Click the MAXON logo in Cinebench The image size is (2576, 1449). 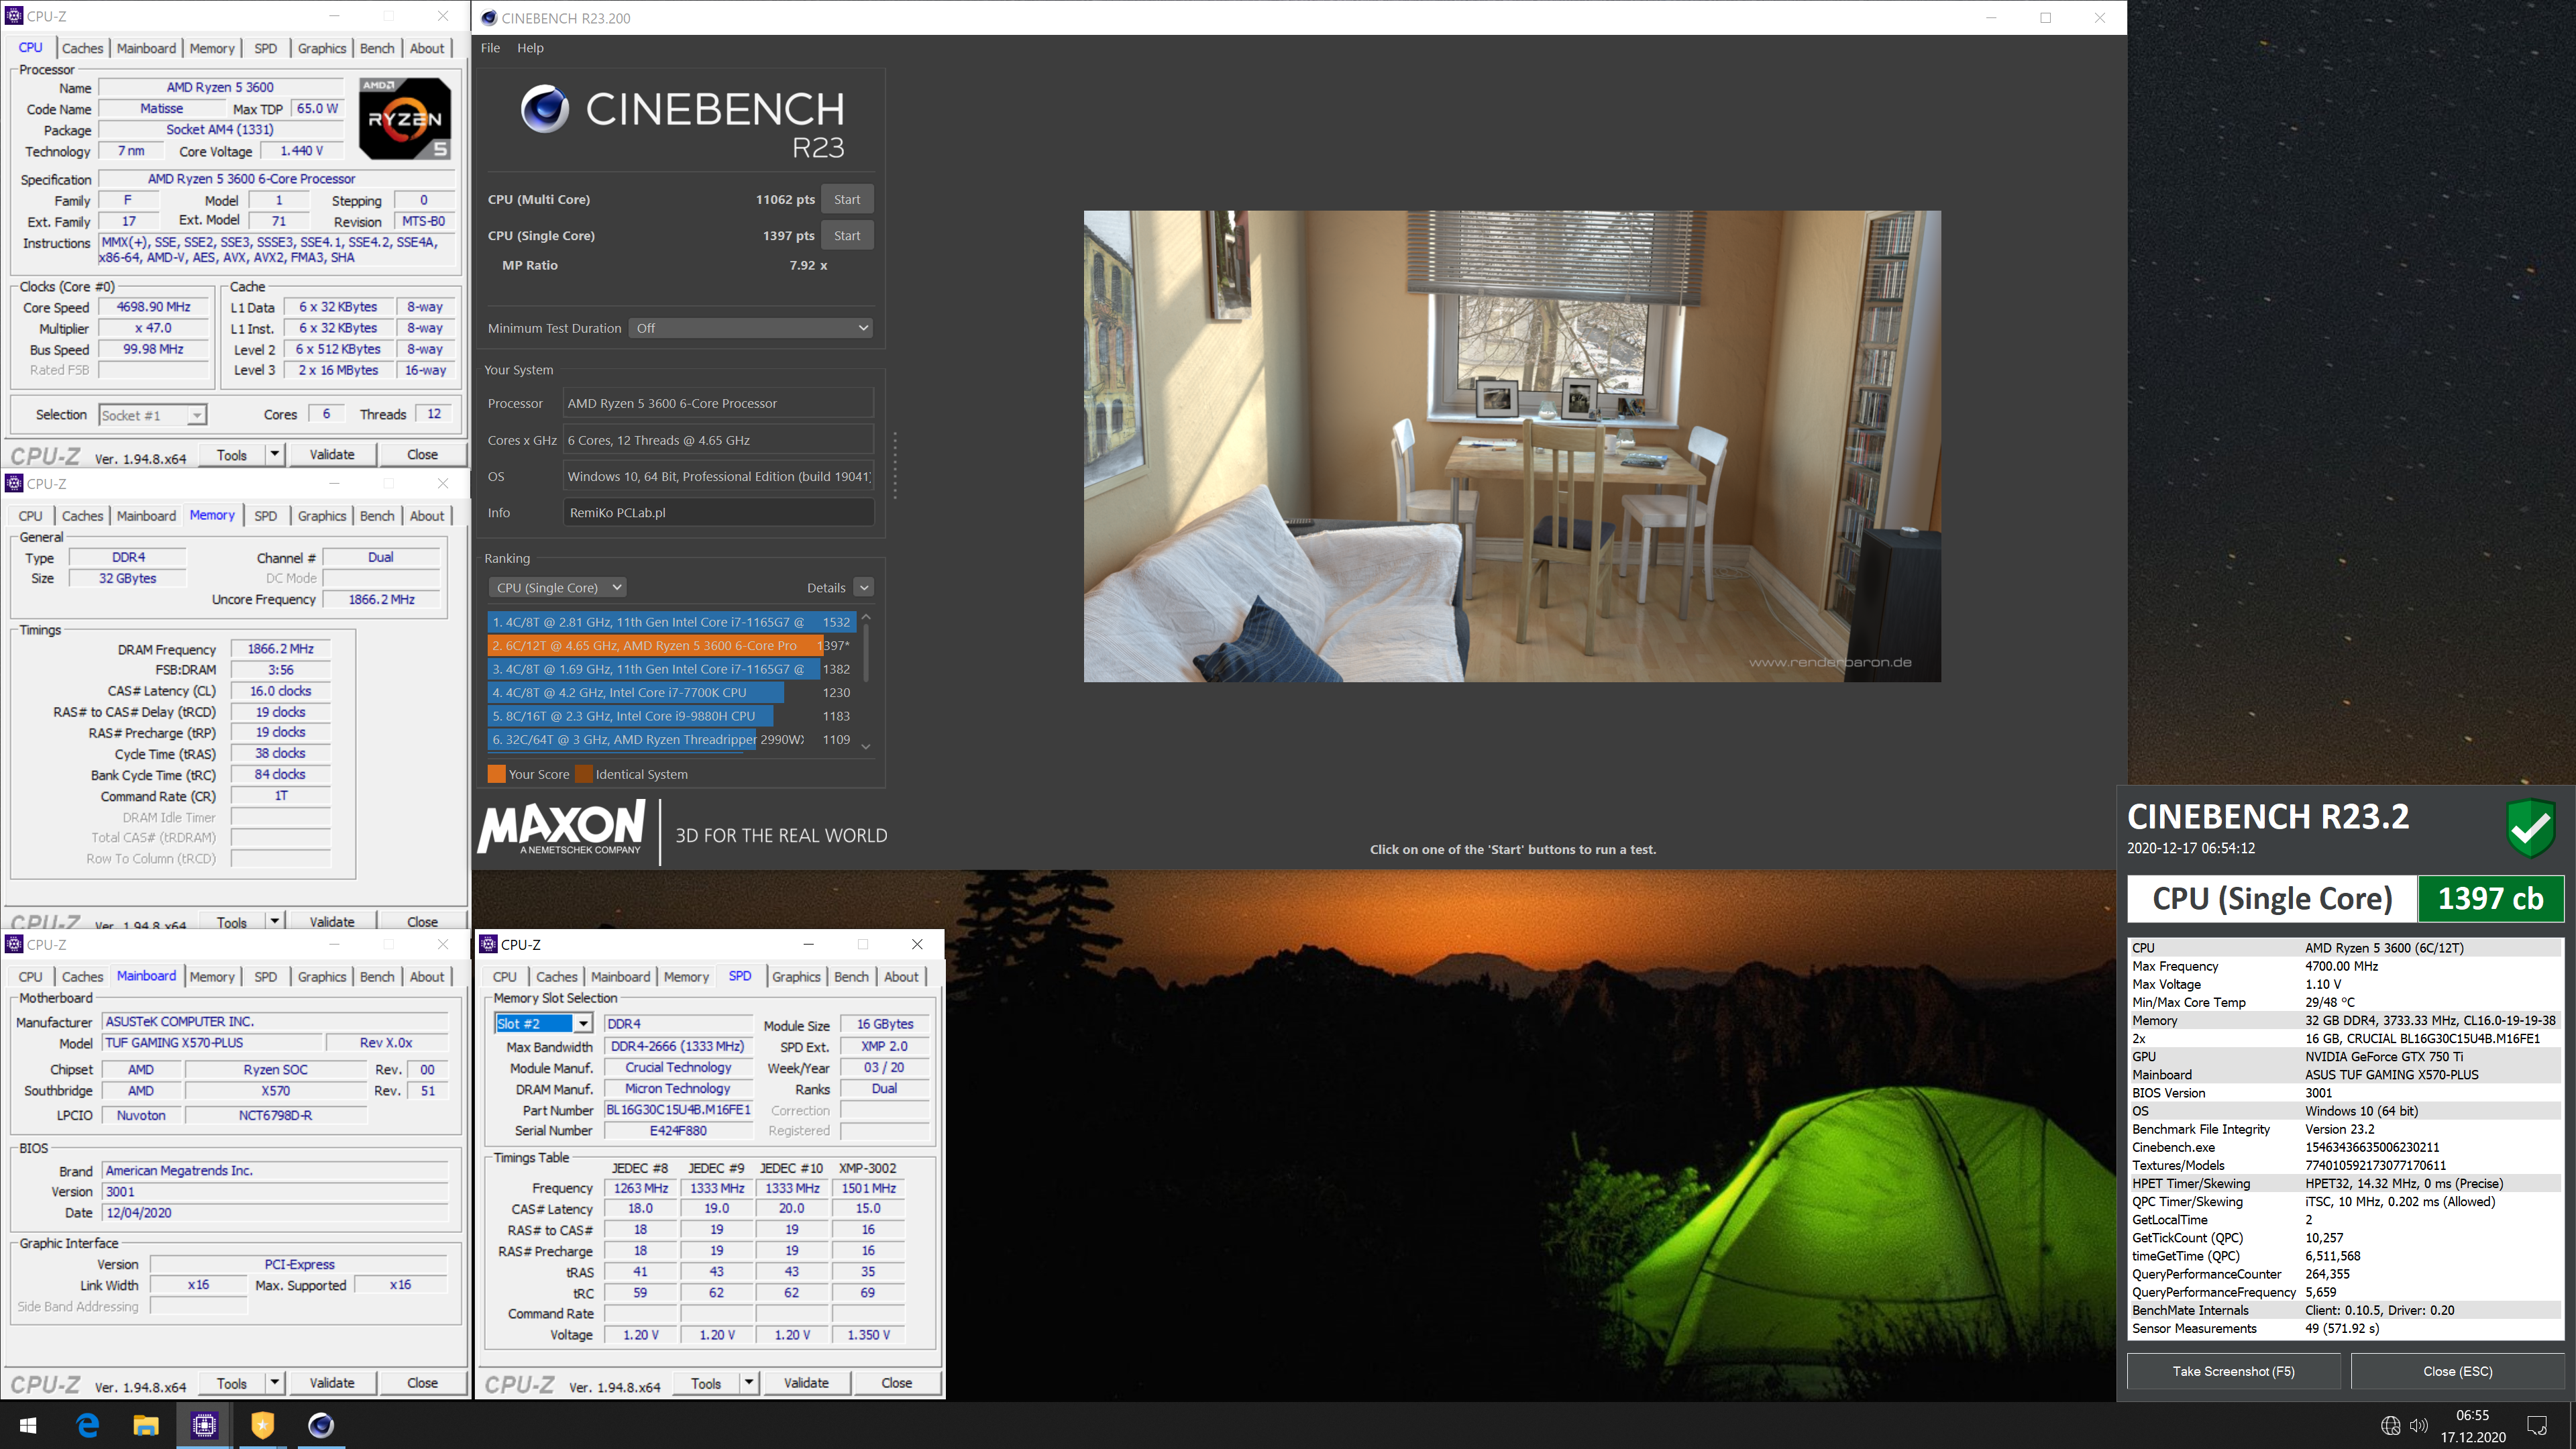[562, 829]
